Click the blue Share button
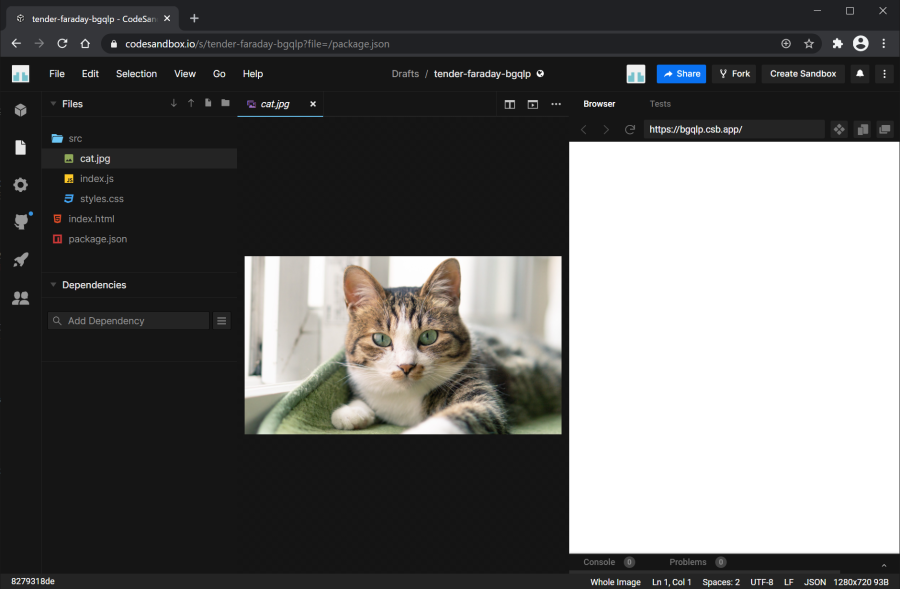 pos(681,74)
